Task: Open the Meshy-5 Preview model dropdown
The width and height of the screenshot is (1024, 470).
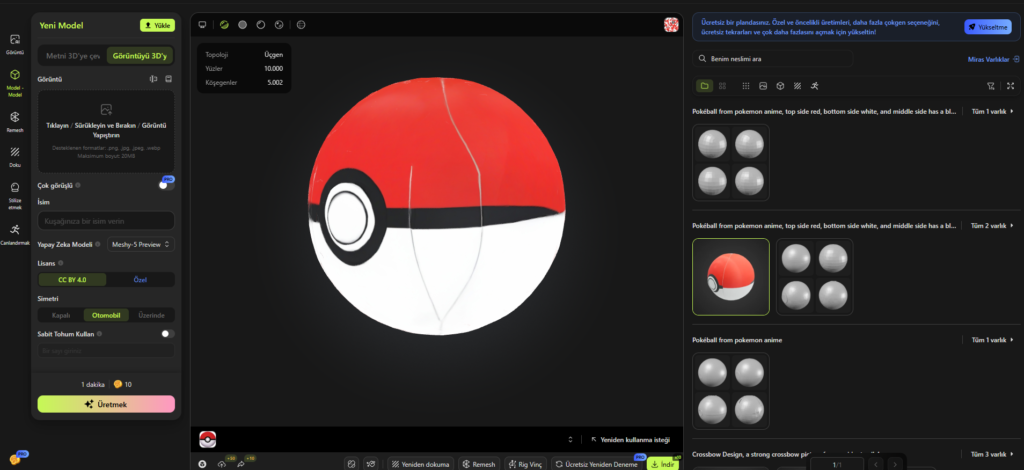Action: (141, 244)
